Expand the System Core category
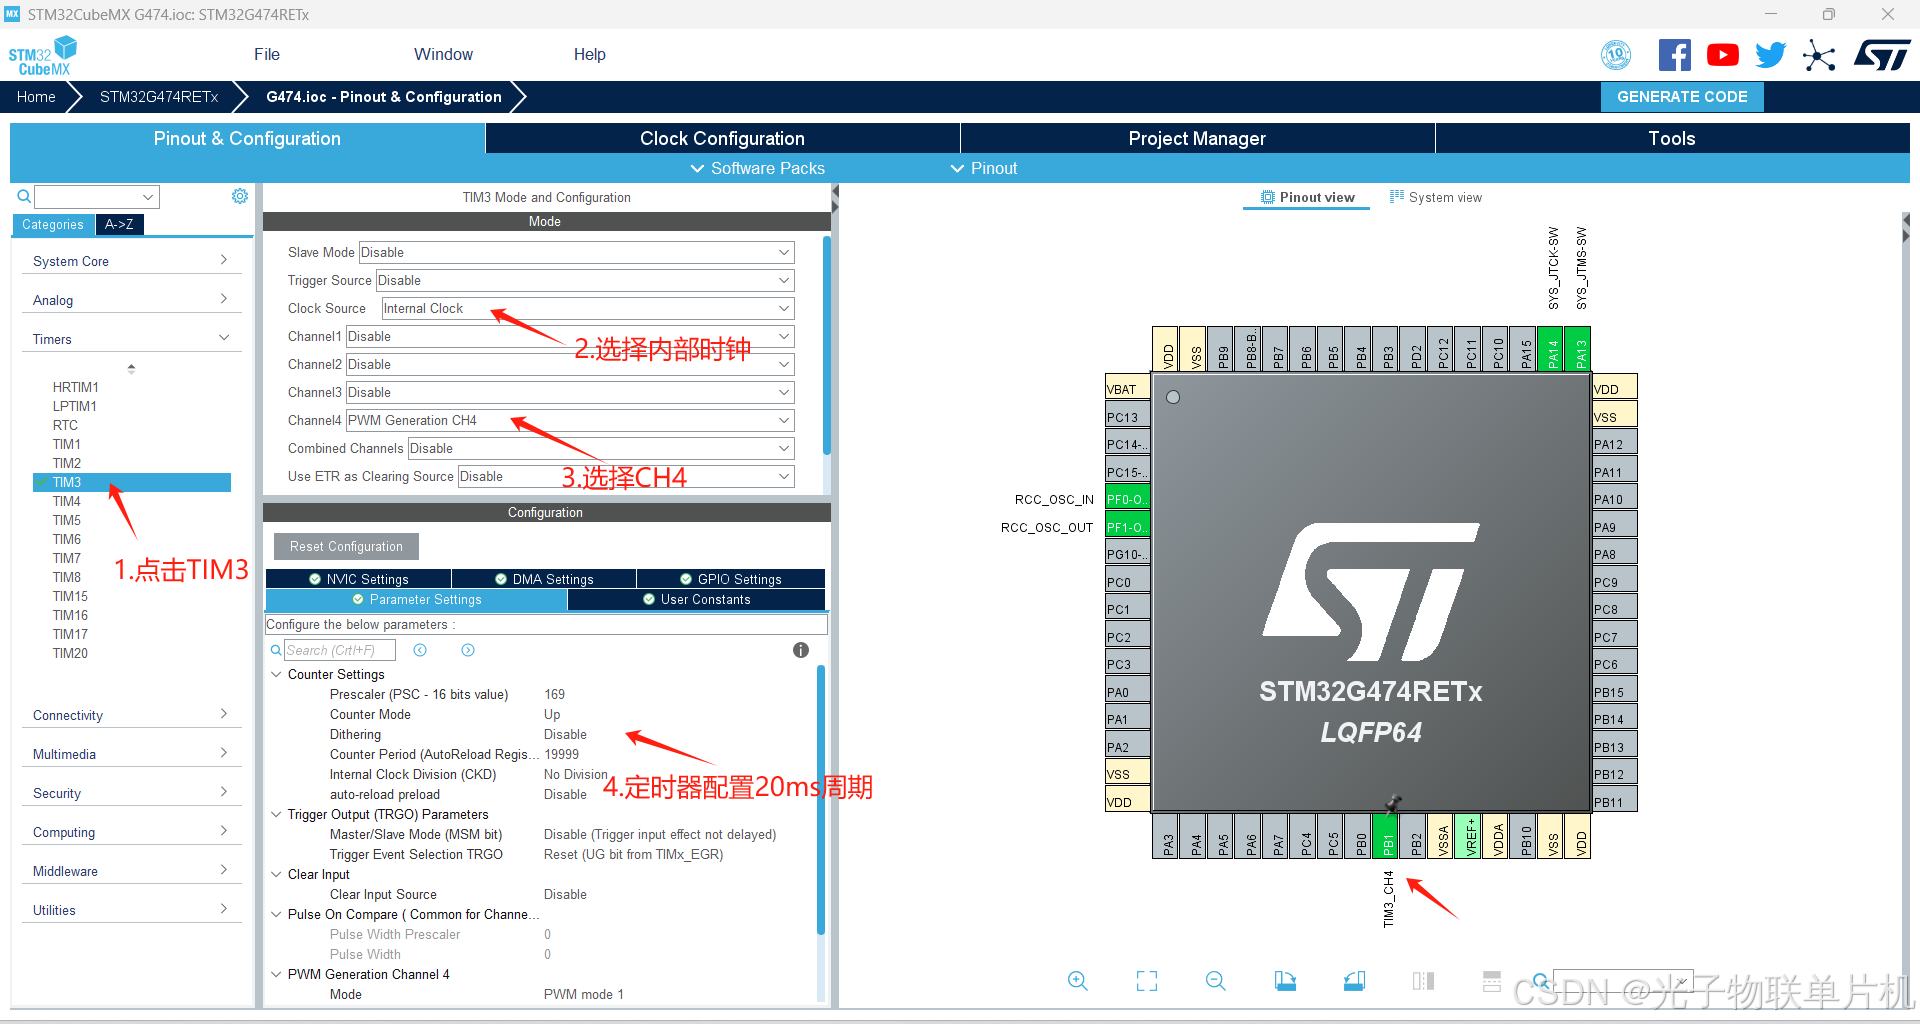 click(x=130, y=261)
